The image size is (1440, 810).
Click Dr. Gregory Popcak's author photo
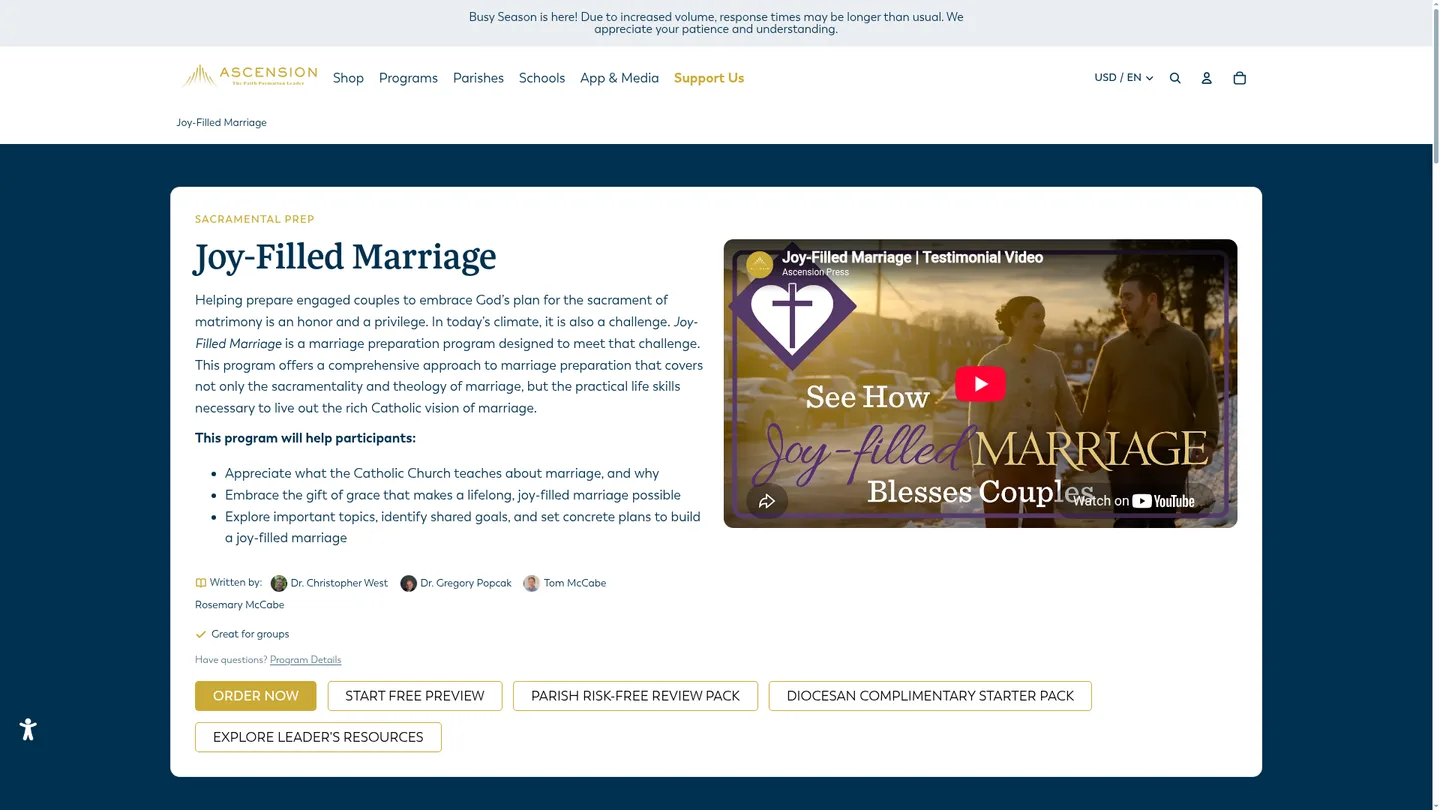coord(408,583)
